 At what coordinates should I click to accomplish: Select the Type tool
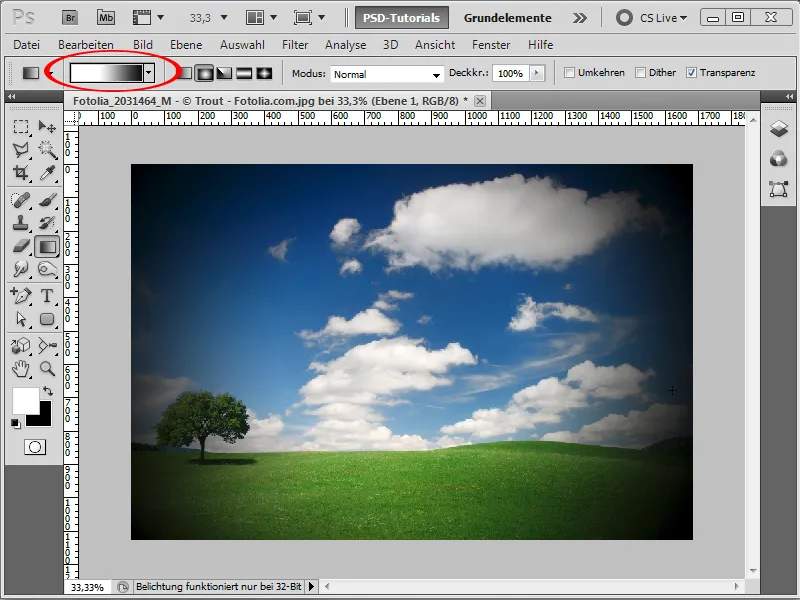click(x=47, y=295)
